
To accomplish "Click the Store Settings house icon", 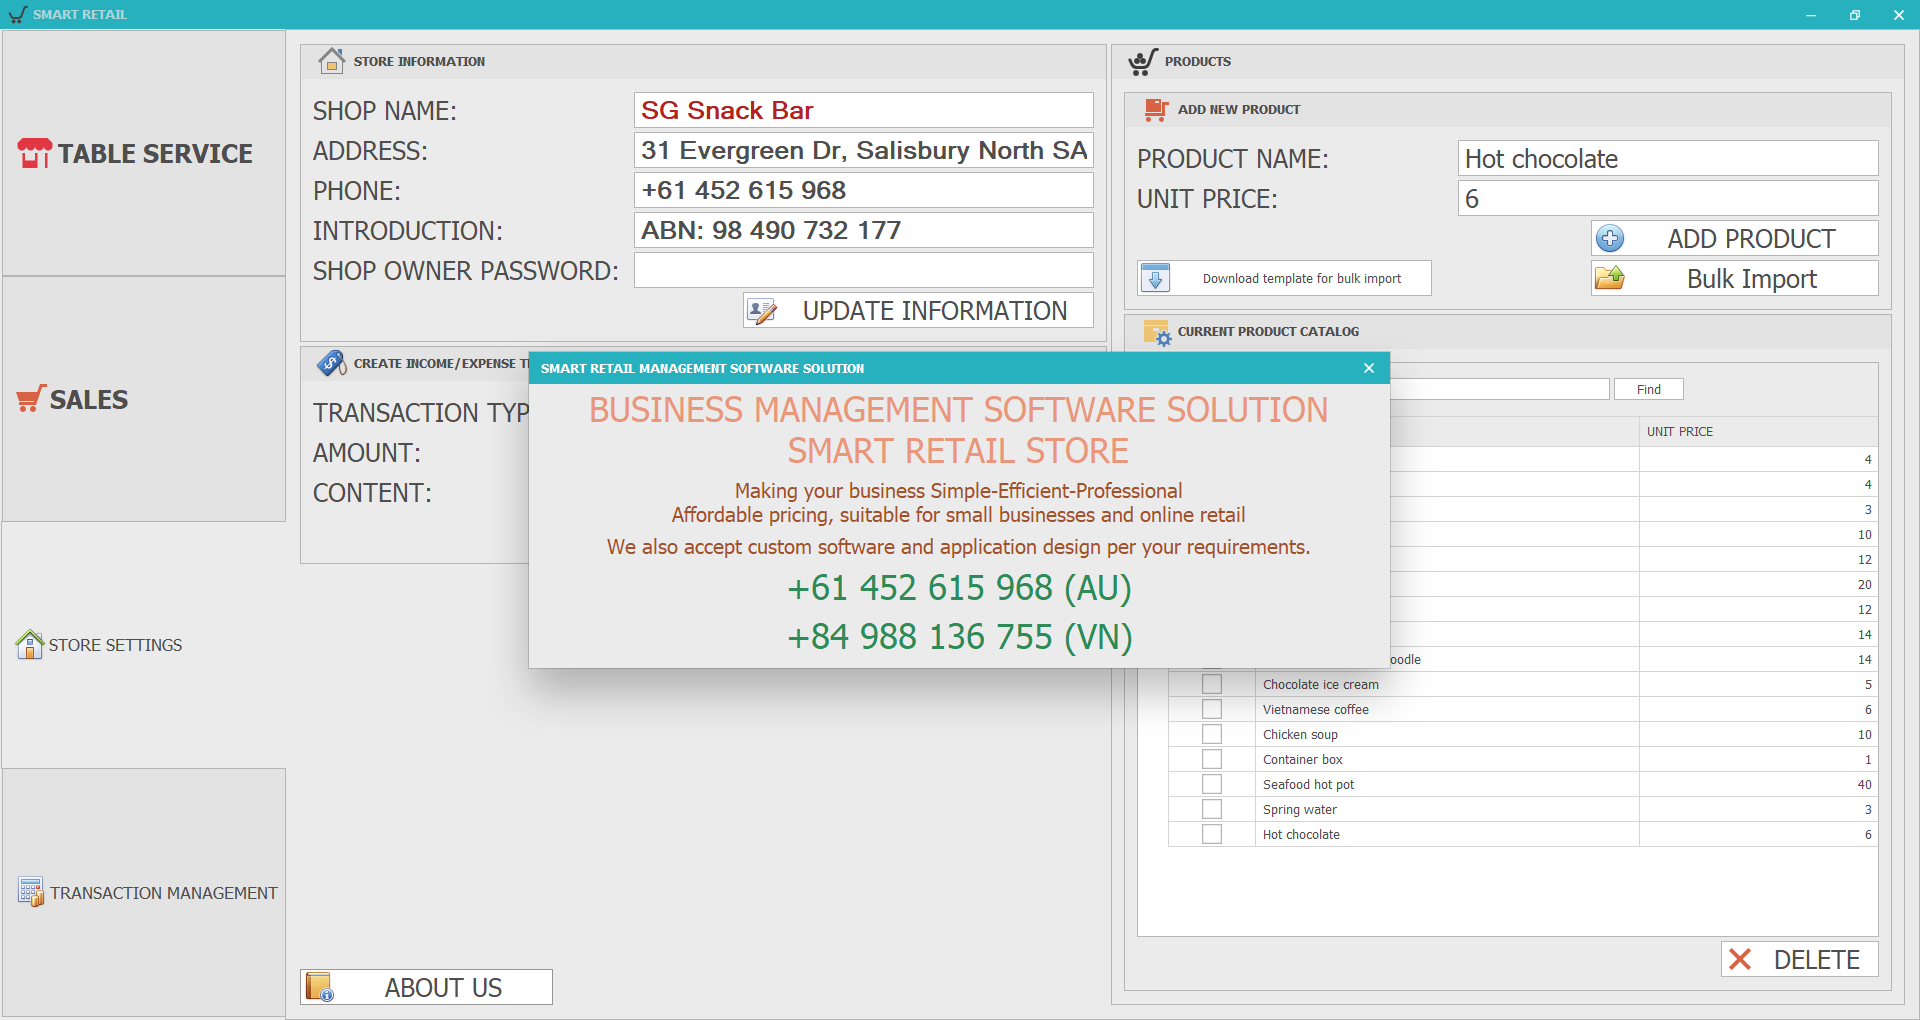I will coord(30,645).
